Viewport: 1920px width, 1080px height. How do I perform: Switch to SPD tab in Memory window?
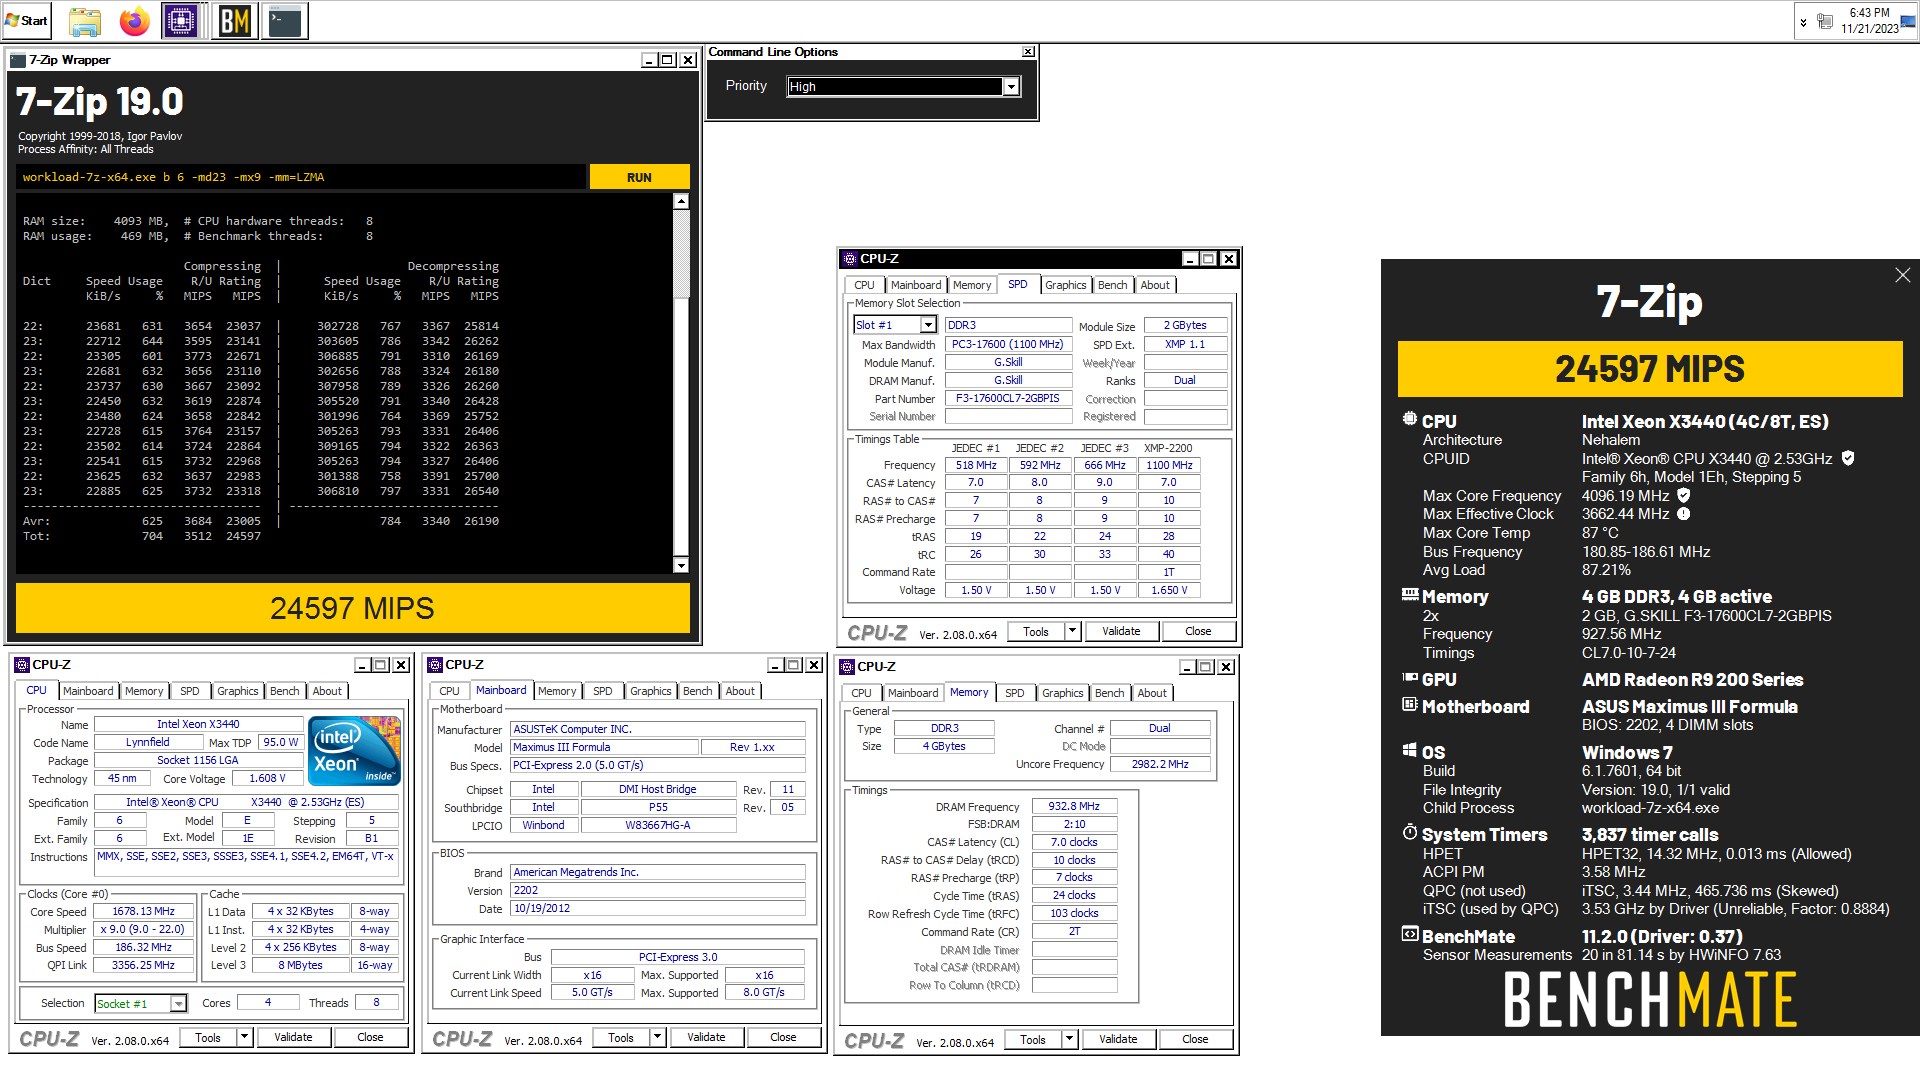(x=1015, y=693)
